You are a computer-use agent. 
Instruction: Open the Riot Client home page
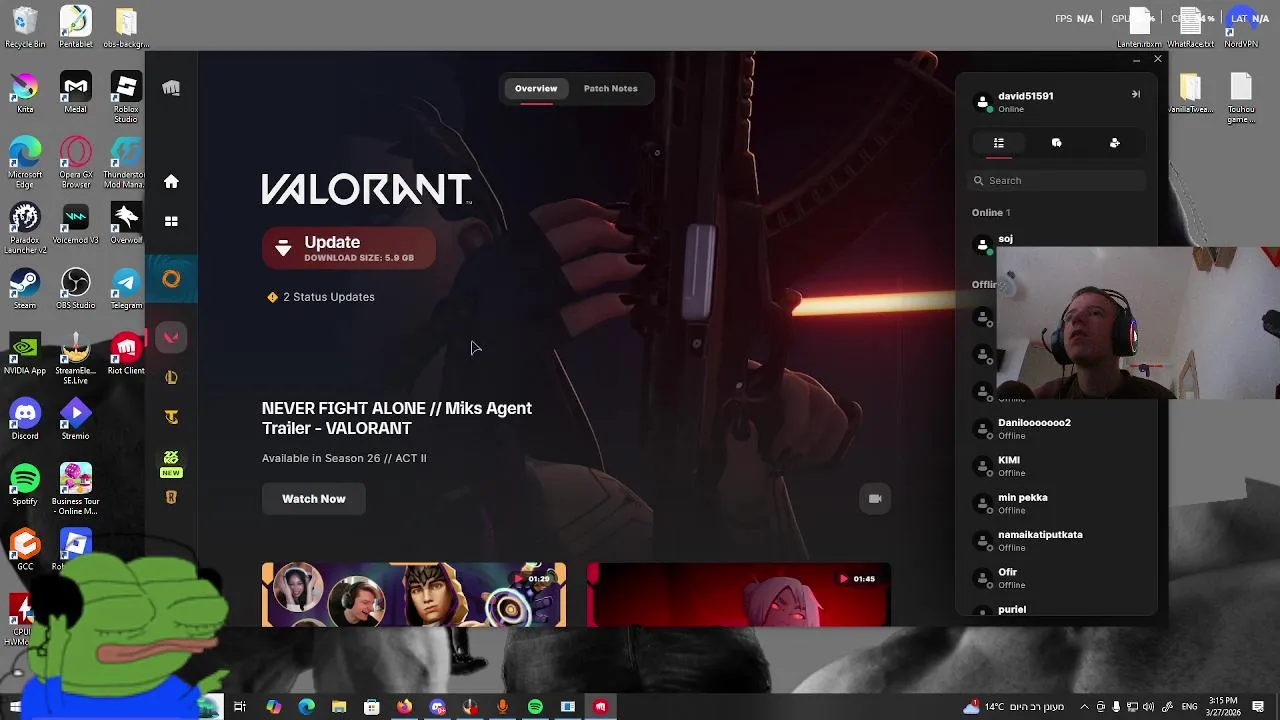click(171, 182)
